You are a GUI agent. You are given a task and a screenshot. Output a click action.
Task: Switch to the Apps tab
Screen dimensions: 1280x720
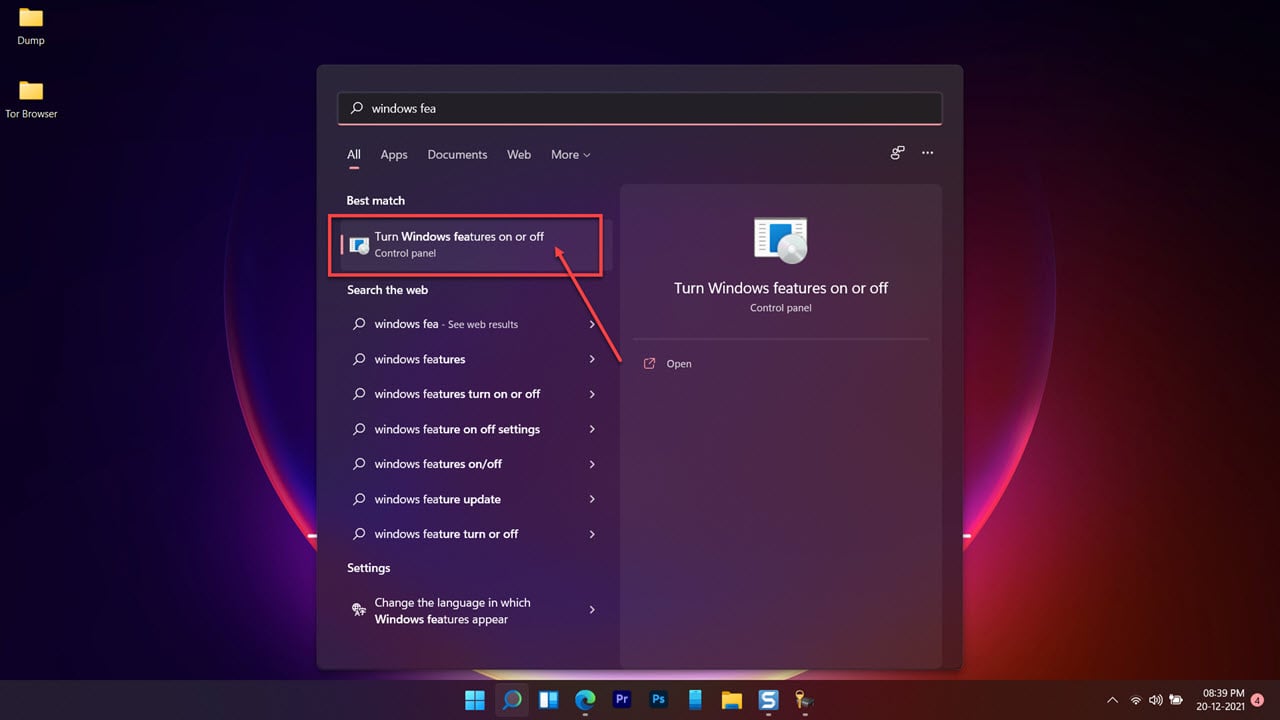[394, 155]
